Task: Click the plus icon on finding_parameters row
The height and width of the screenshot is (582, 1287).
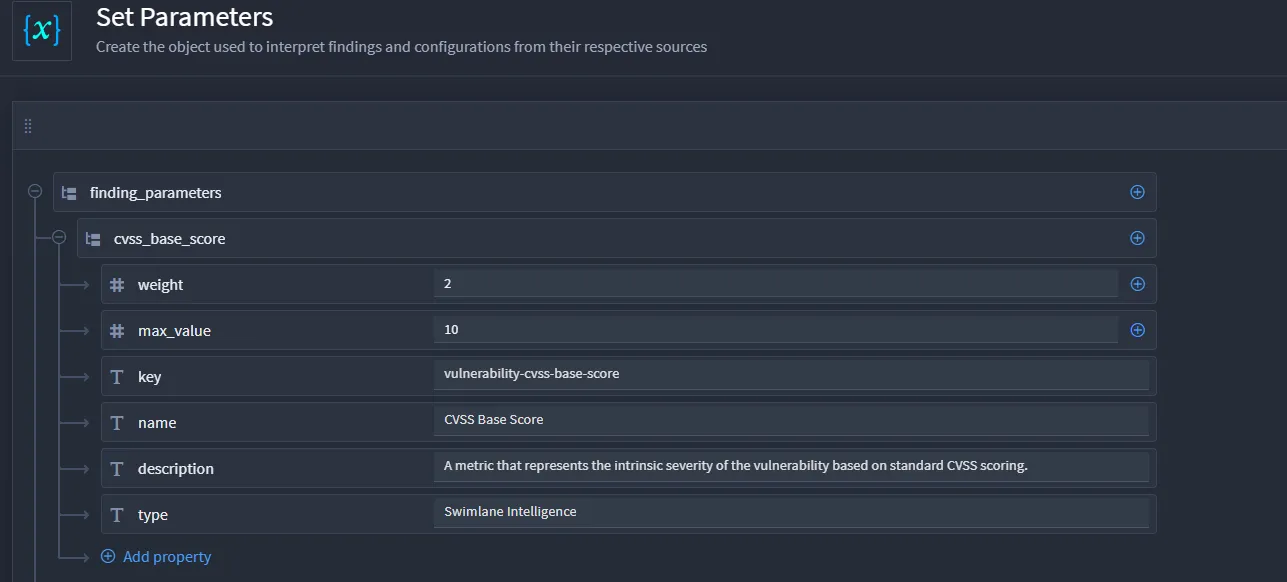Action: 1137,192
